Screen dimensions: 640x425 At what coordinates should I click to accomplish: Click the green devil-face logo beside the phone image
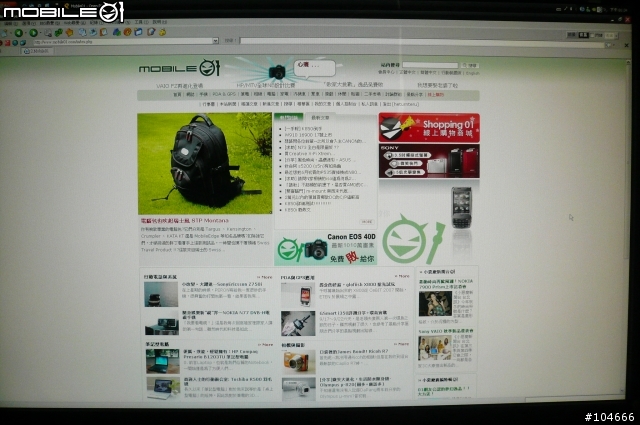tap(413, 240)
